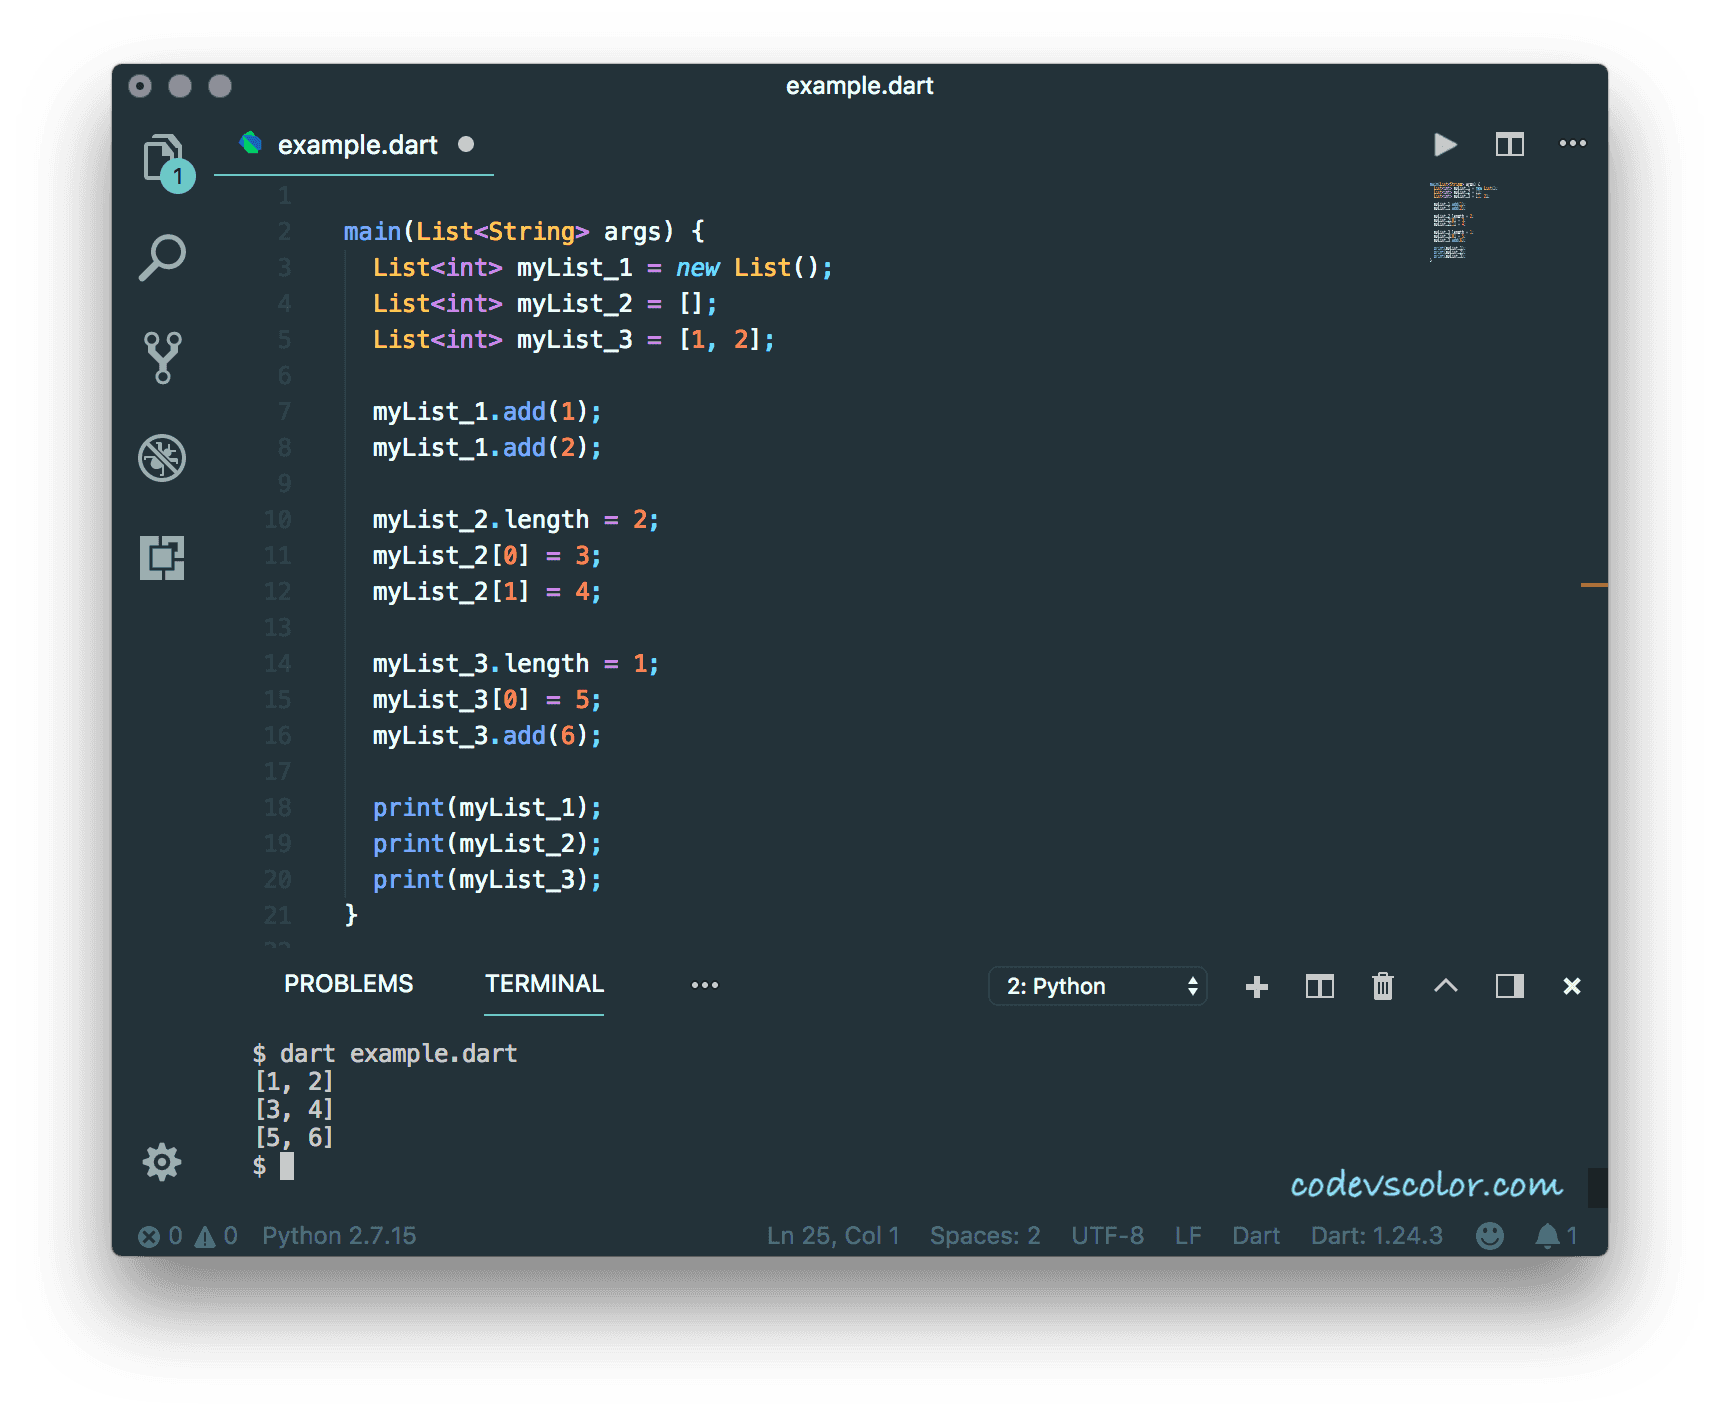
Task: Create a new terminal with plus icon
Action: (x=1257, y=987)
